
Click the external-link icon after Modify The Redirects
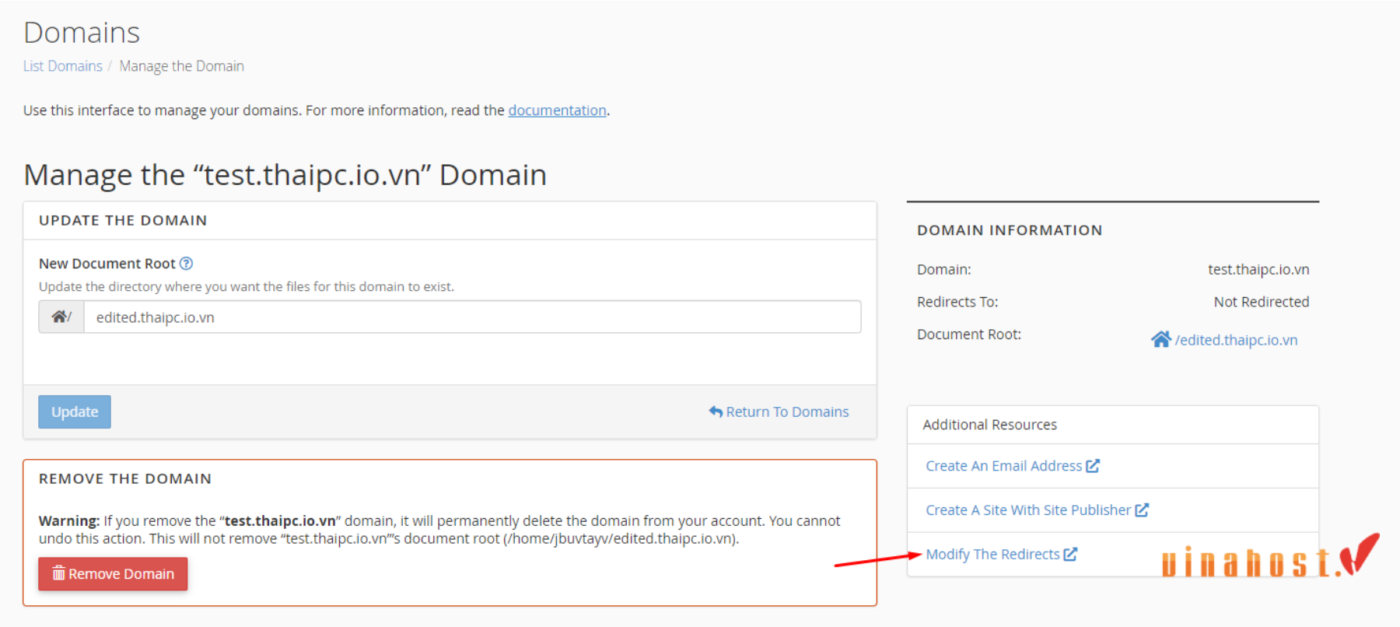pos(1071,553)
